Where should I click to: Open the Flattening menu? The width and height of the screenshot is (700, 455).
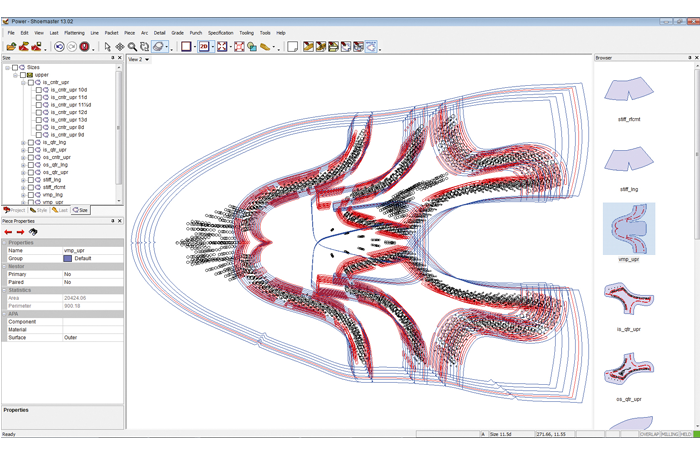tap(75, 33)
